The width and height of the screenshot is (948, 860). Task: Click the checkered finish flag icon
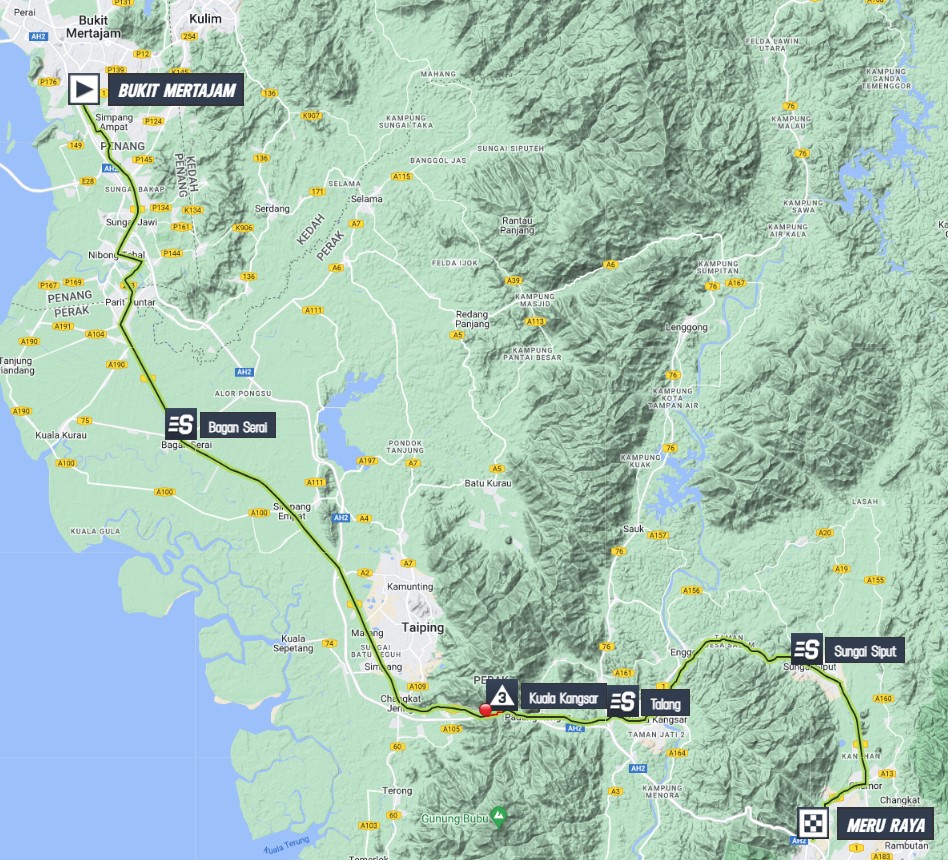pyautogui.click(x=813, y=824)
